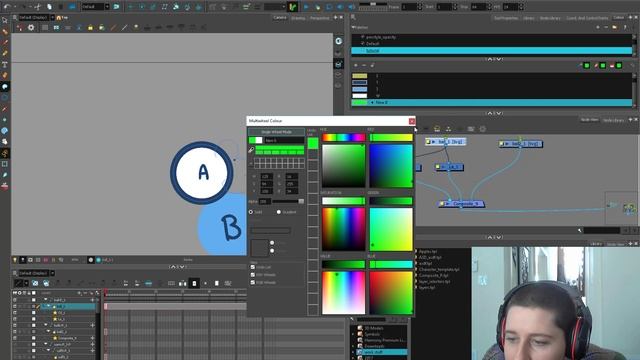Select the arrow Select tool
The height and width of the screenshot is (360, 640).
(4, 20)
